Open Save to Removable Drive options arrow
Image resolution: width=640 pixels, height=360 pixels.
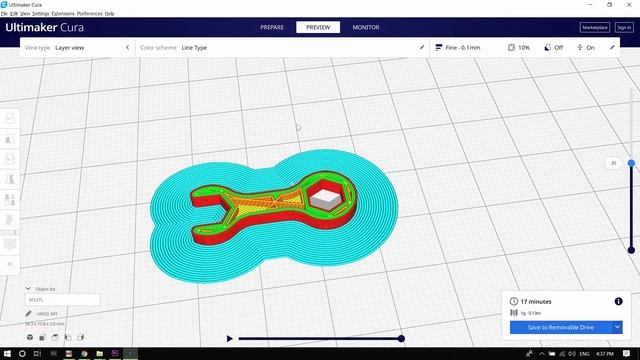click(x=617, y=327)
